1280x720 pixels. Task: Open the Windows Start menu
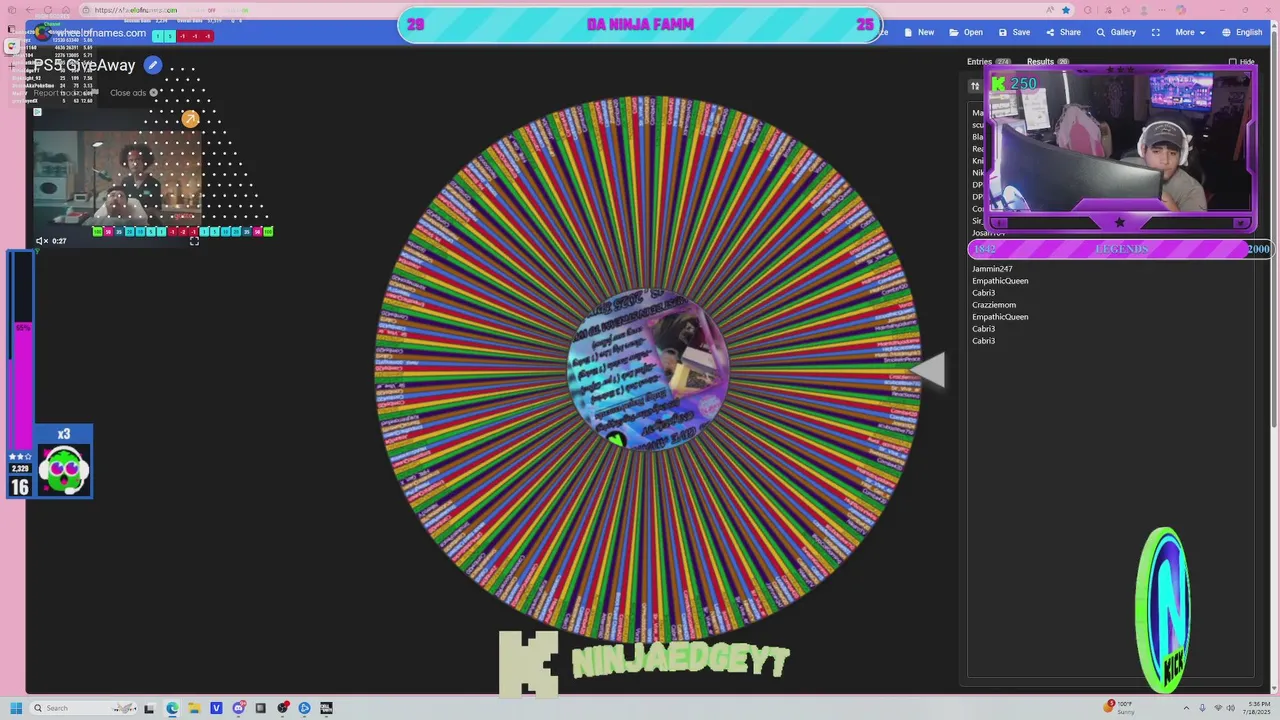(15, 708)
